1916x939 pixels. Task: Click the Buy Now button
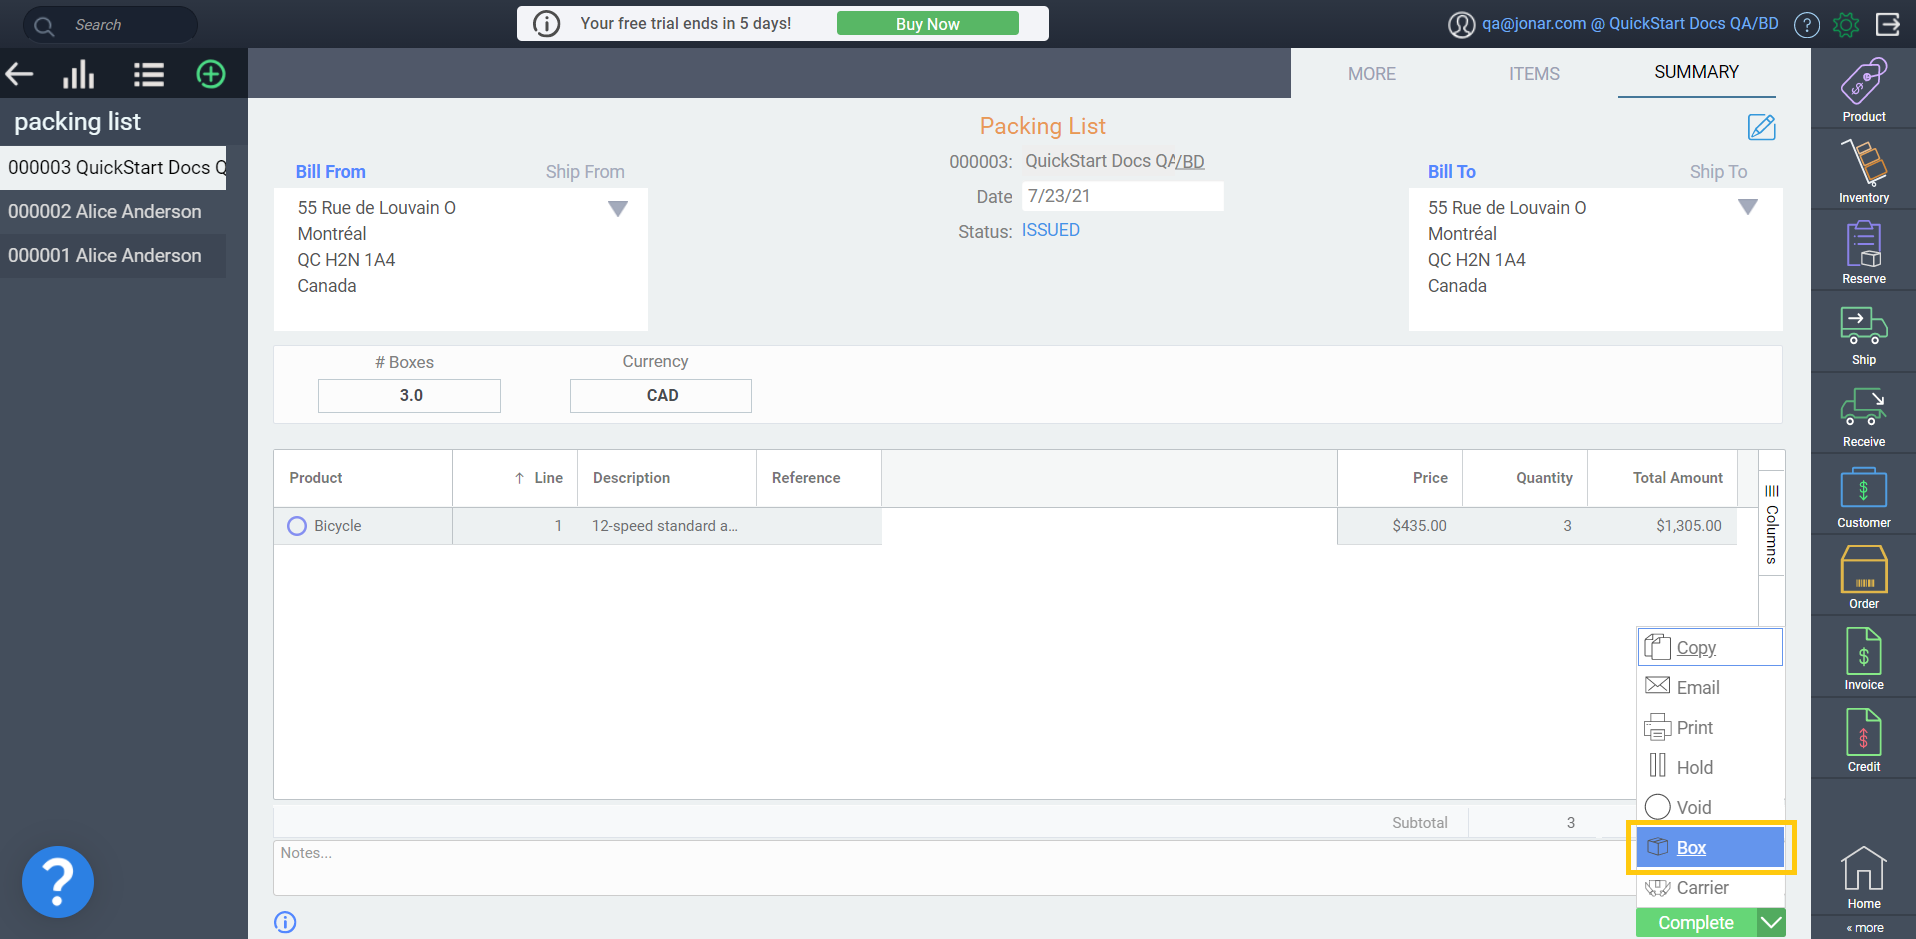927,24
